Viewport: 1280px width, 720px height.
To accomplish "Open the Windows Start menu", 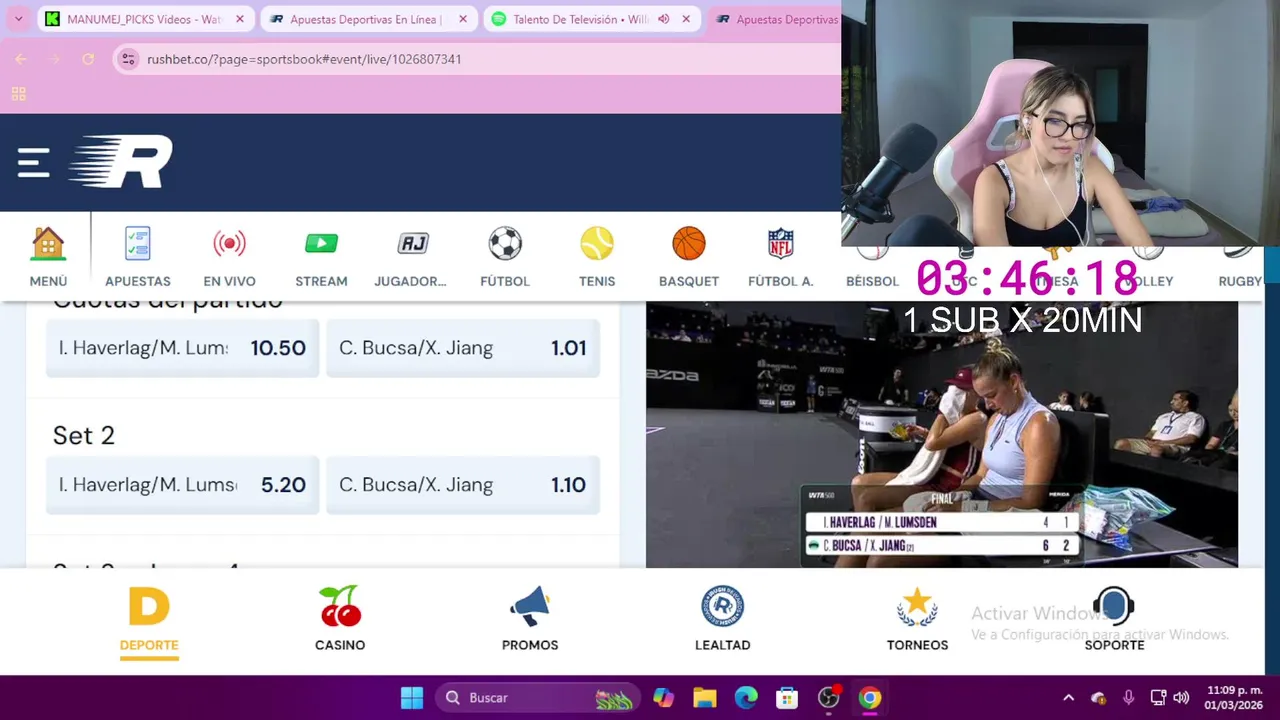I will [412, 698].
